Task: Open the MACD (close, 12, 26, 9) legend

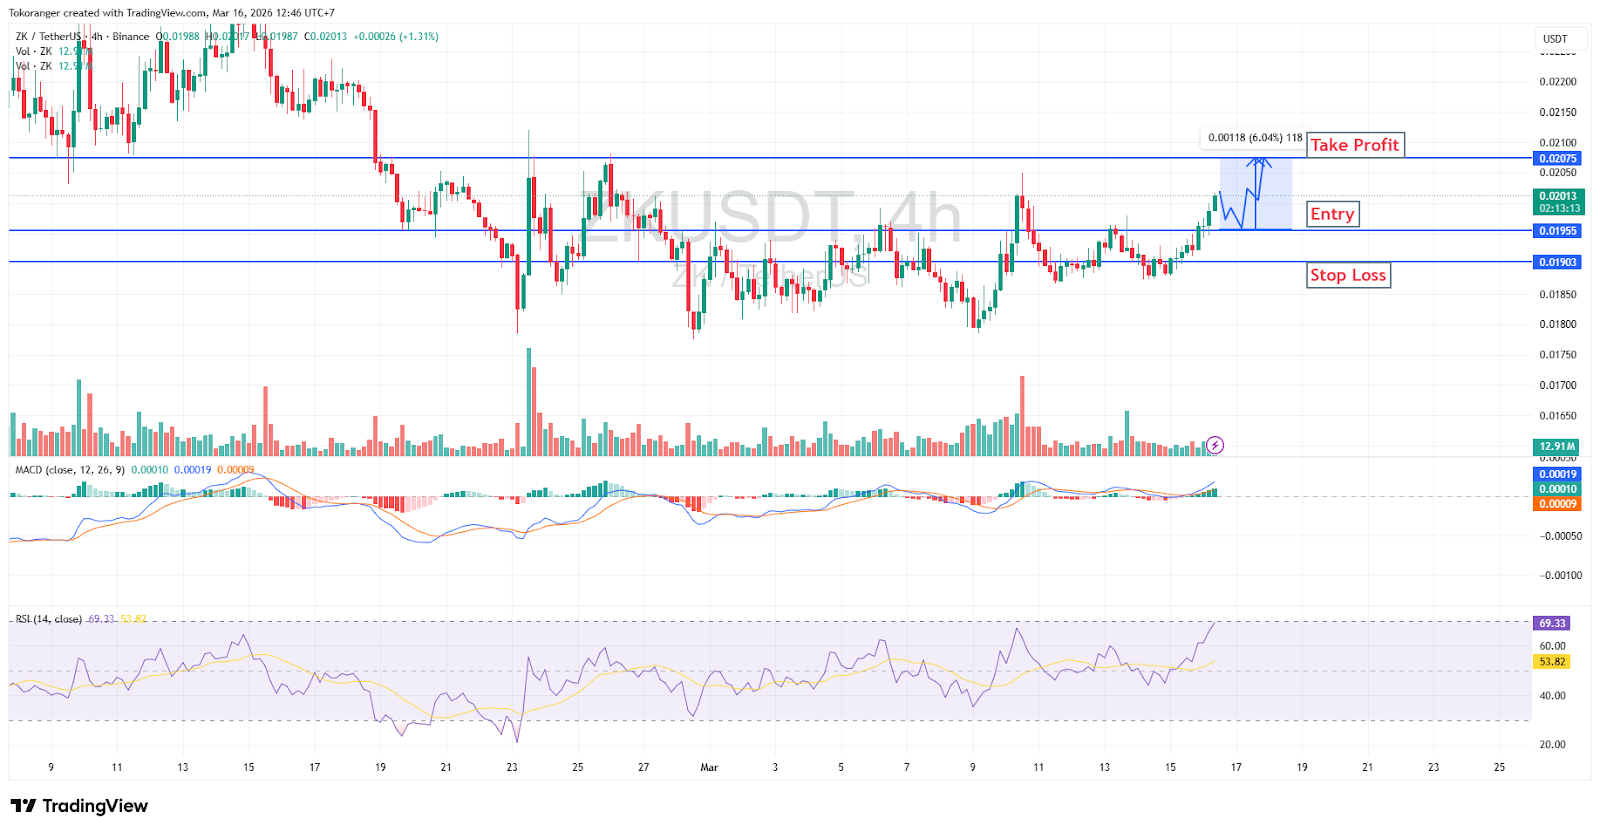Action: click(x=70, y=470)
